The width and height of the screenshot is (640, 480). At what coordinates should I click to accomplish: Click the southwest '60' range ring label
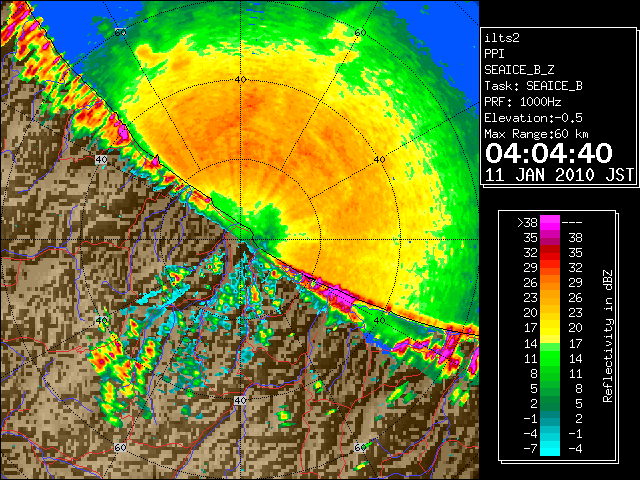[120, 448]
